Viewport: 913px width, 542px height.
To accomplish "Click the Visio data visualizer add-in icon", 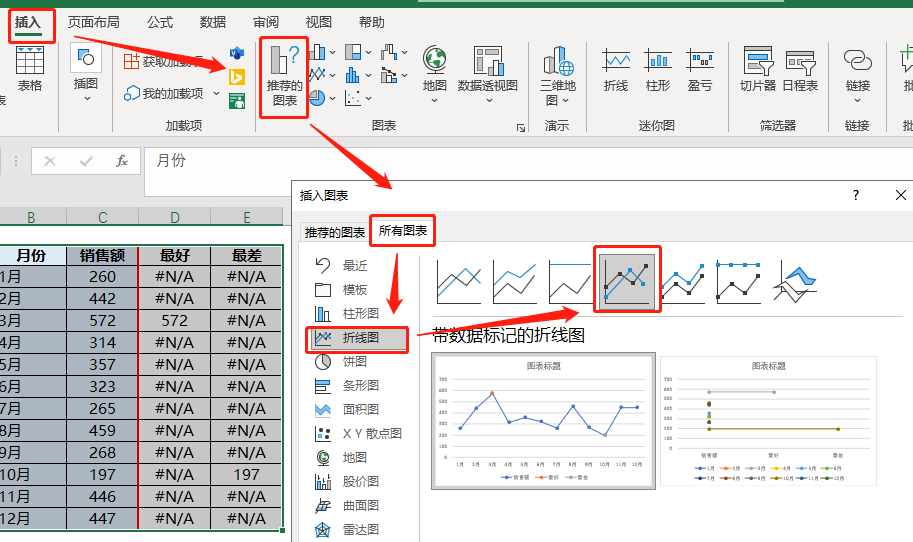I will coord(237,54).
